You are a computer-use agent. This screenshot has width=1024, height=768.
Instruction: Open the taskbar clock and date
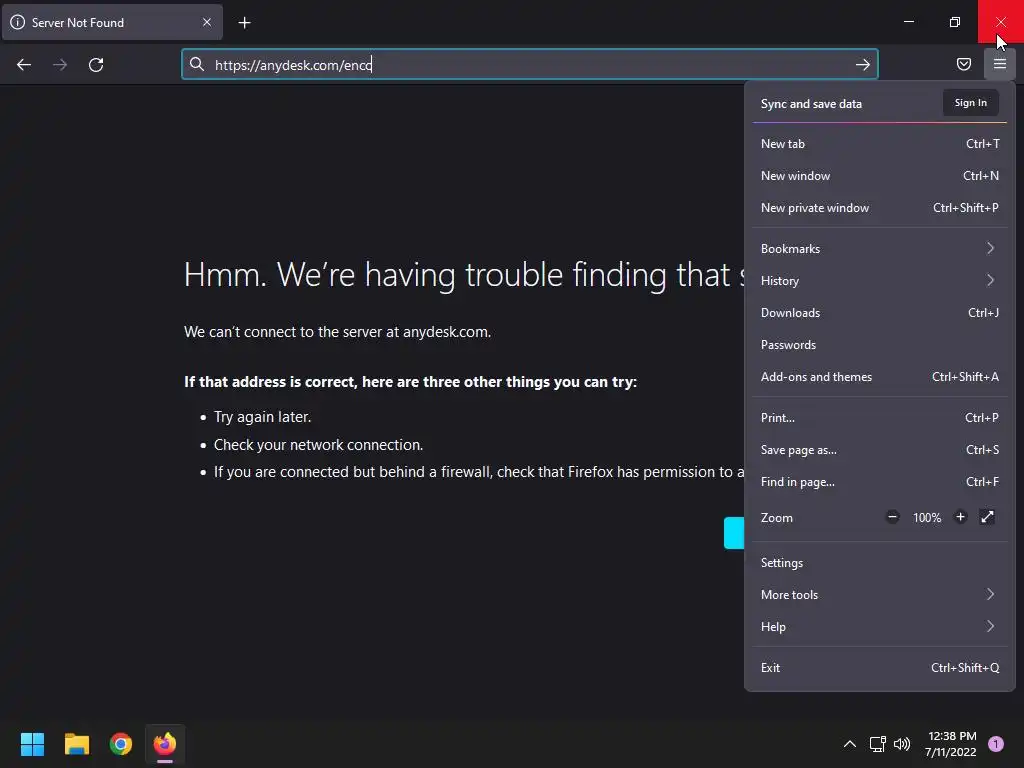[x=951, y=744]
